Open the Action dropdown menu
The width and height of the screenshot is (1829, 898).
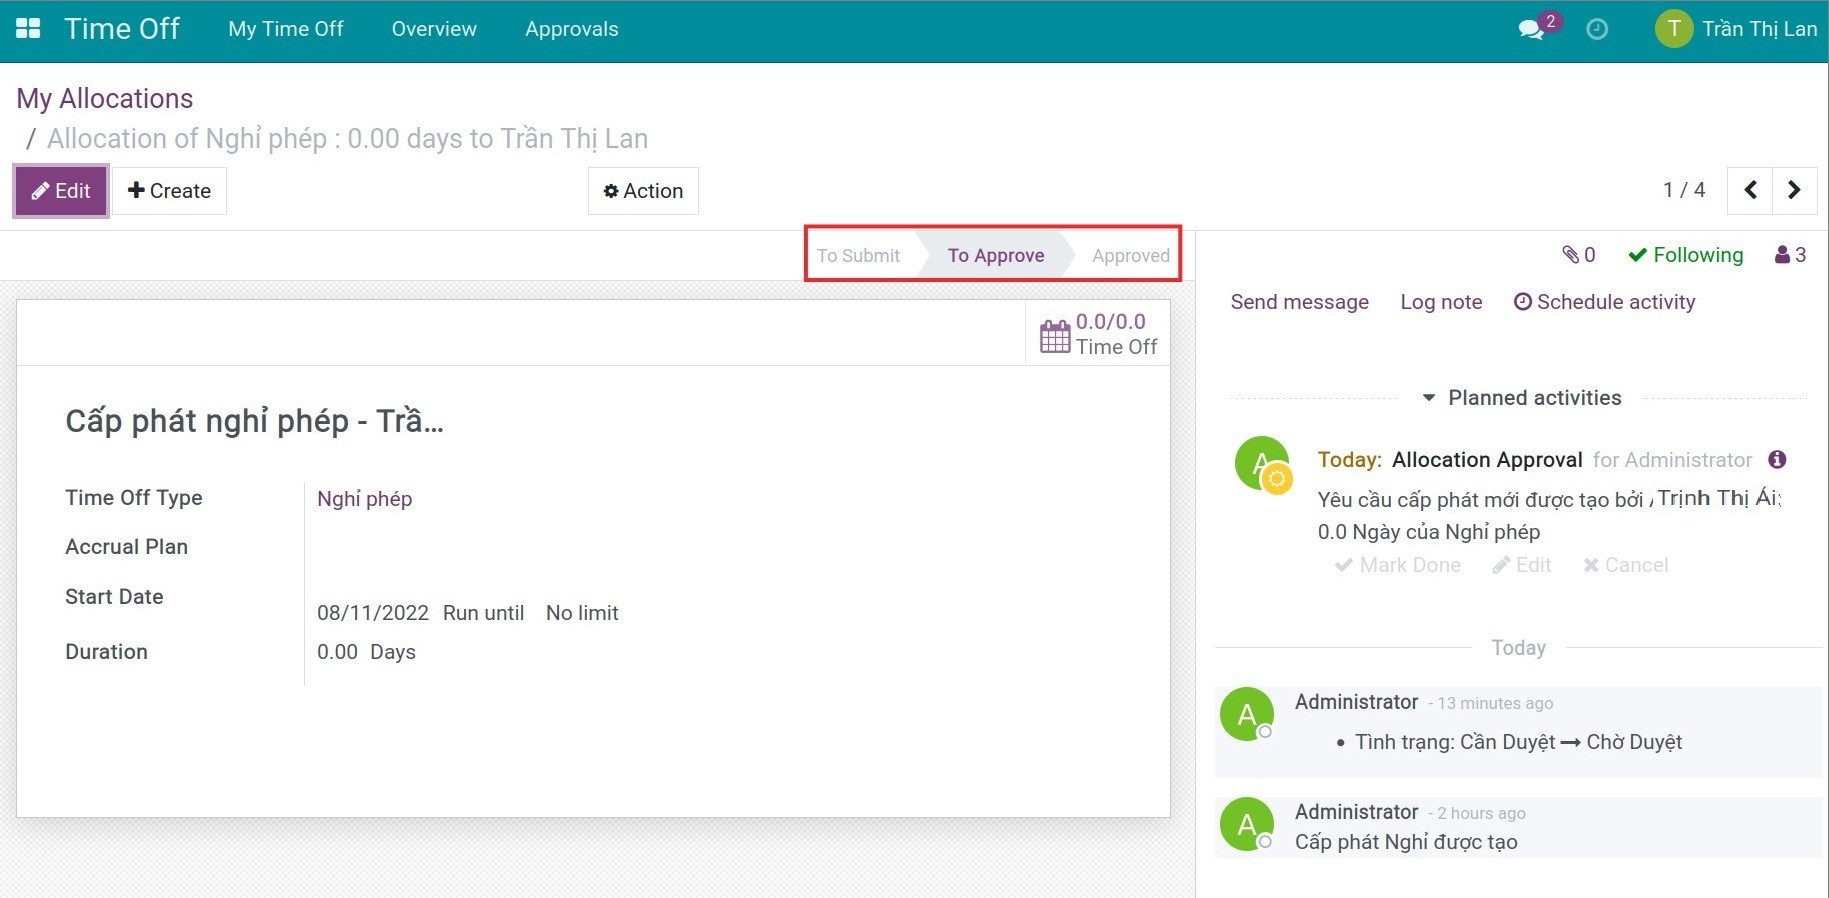643,191
